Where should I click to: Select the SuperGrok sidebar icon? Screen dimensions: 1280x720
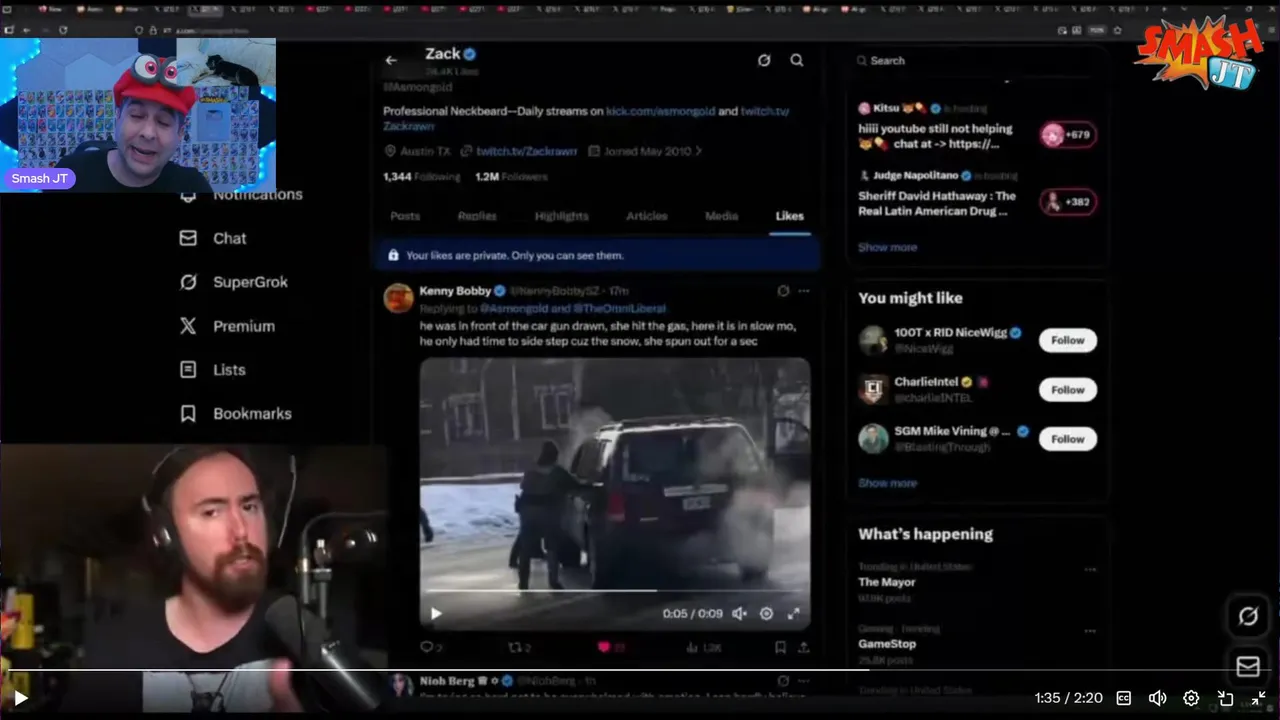(188, 282)
